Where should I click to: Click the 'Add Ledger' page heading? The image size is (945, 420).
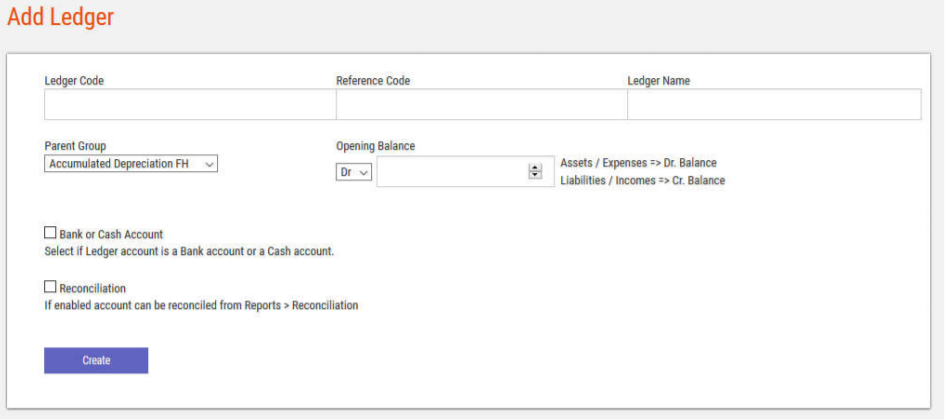pos(60,17)
